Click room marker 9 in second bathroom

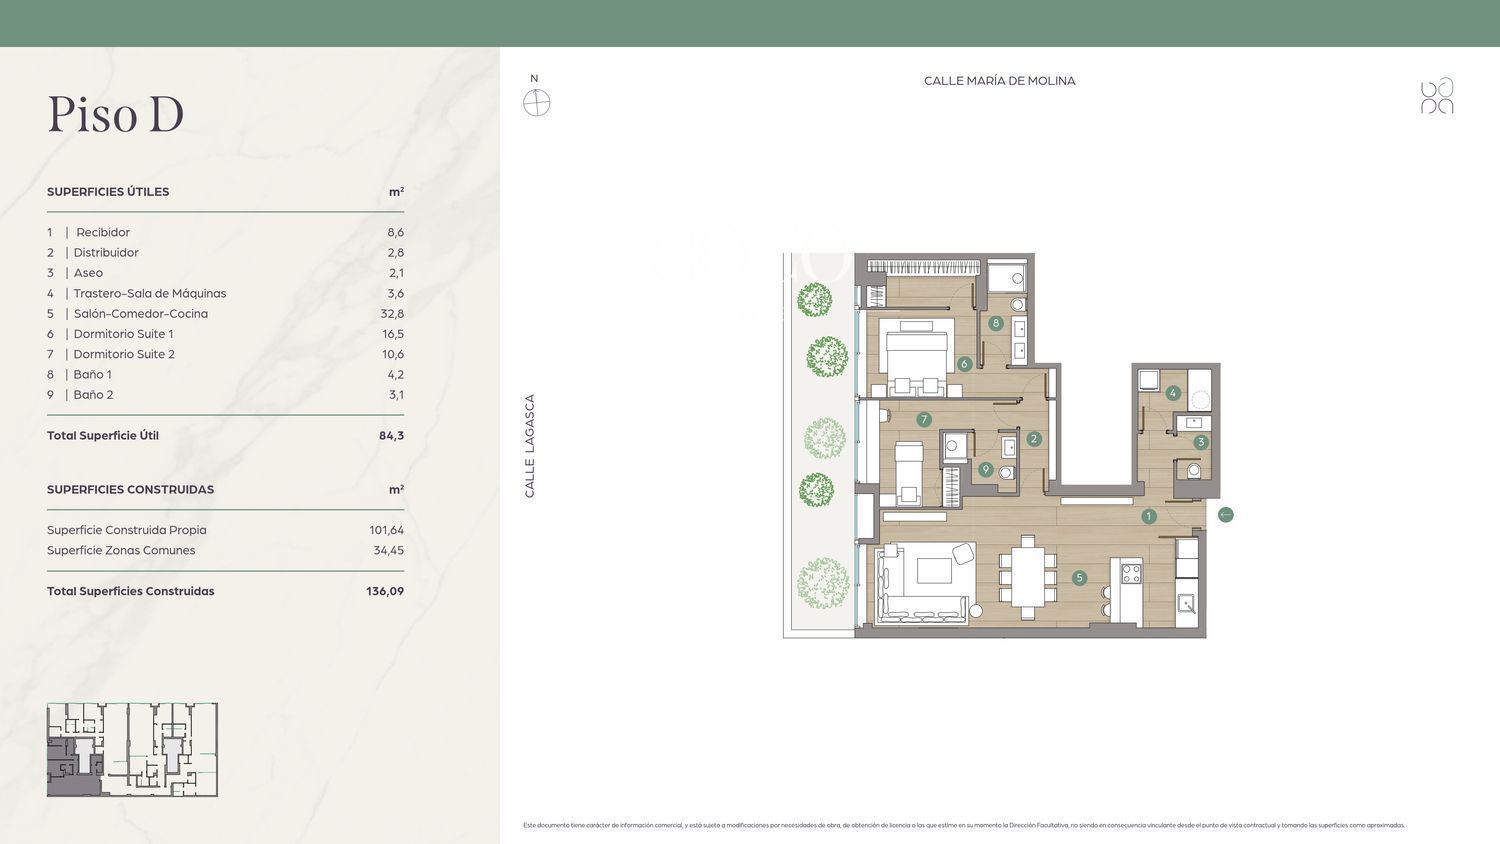(x=986, y=469)
